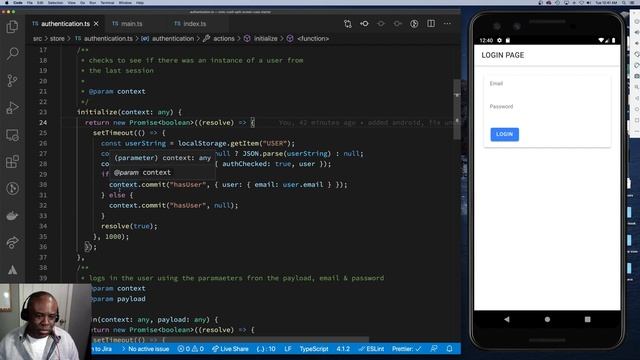Click line number 24 in gutter
Image resolution: width=640 pixels, height=360 pixels.
coord(43,122)
